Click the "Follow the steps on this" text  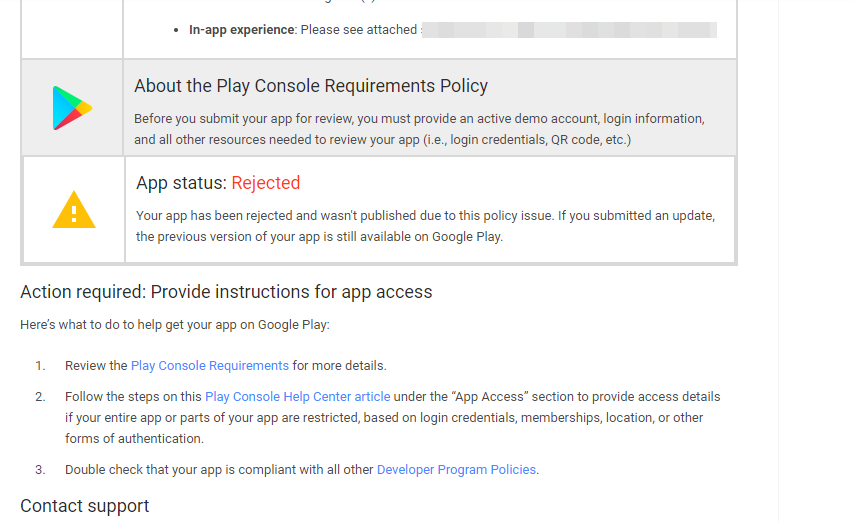click(x=133, y=397)
